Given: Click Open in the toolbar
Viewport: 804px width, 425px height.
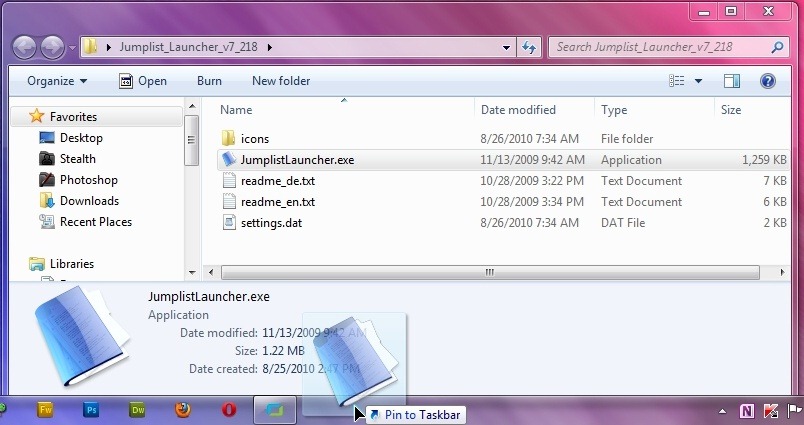Looking at the screenshot, I should point(143,81).
